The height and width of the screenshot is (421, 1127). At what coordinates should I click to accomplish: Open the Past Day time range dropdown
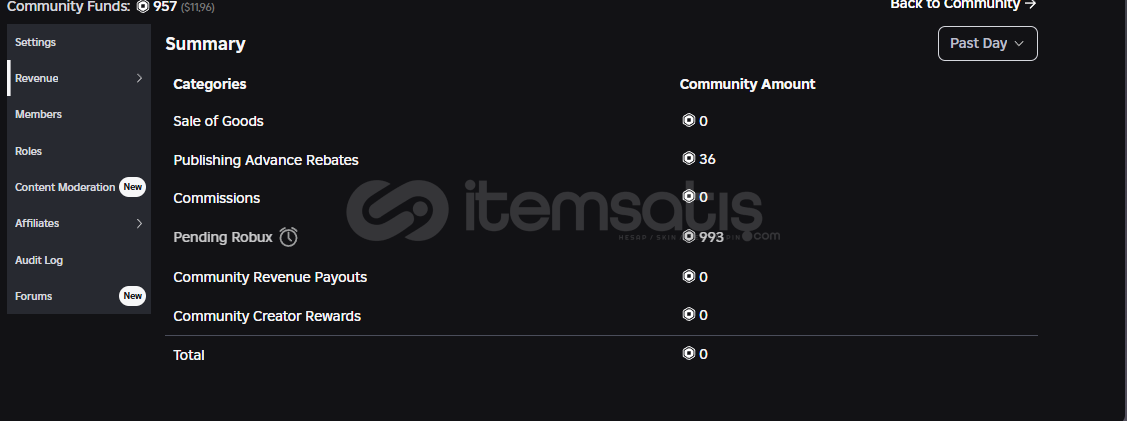(x=987, y=43)
